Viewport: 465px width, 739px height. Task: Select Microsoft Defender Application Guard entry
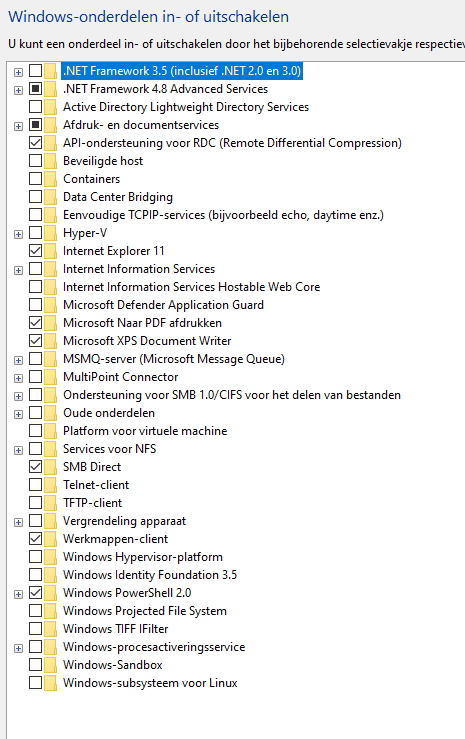(163, 305)
